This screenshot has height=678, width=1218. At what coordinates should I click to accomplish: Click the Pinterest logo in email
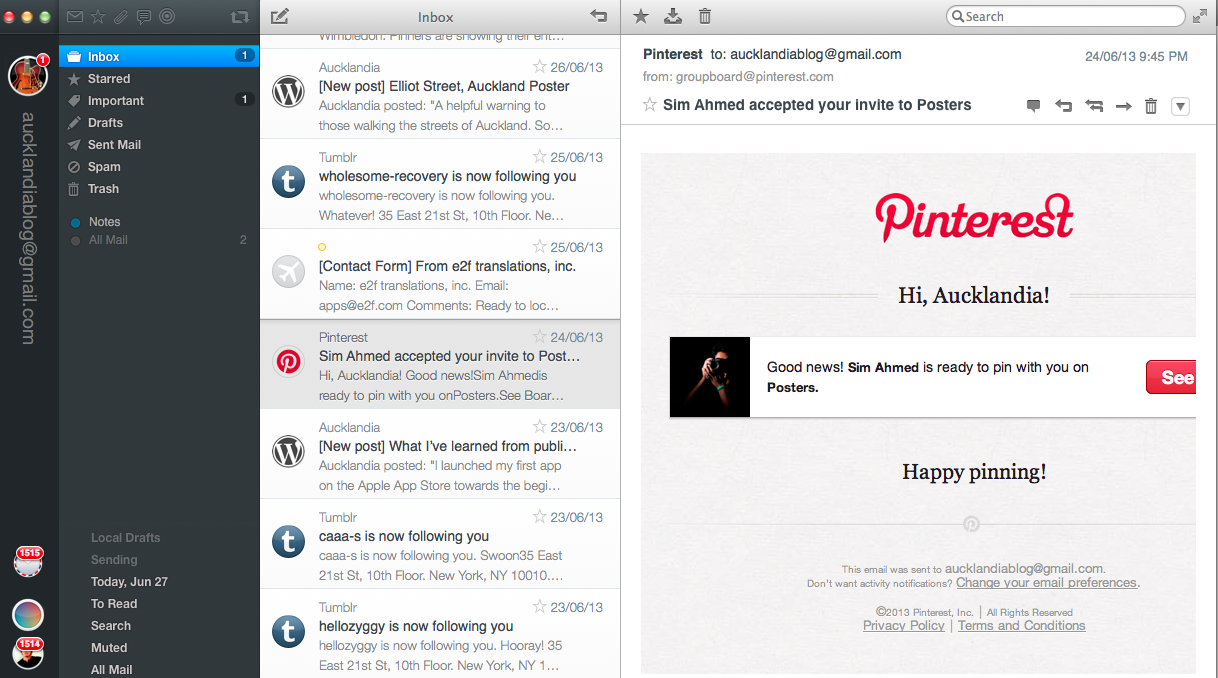[x=974, y=217]
